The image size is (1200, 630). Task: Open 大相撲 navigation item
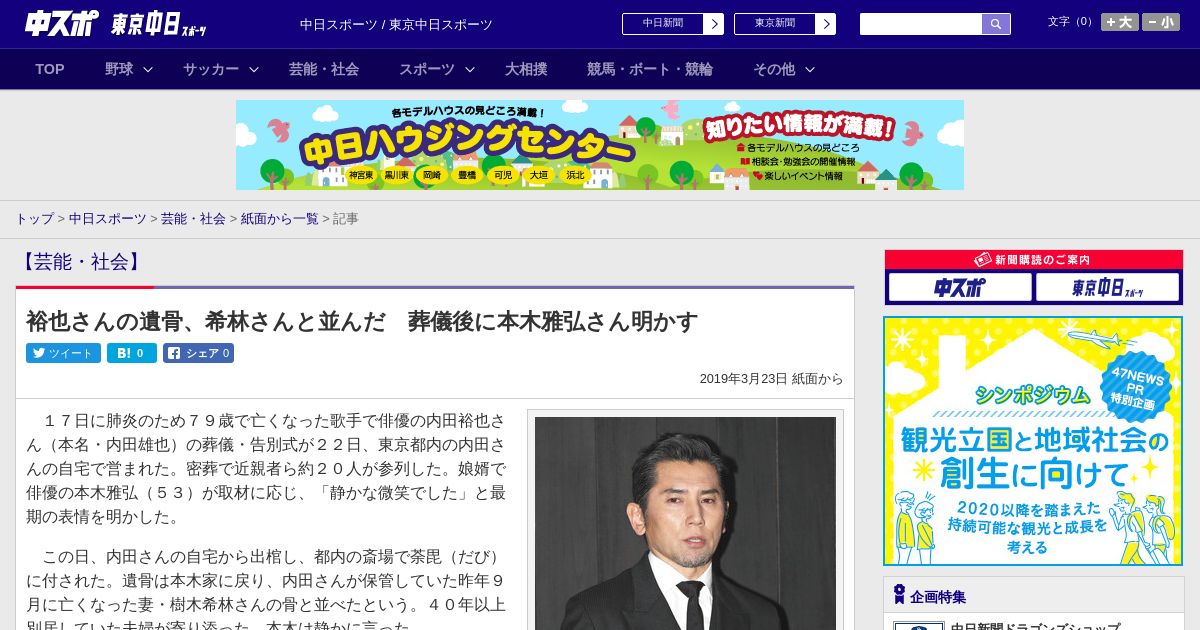526,69
